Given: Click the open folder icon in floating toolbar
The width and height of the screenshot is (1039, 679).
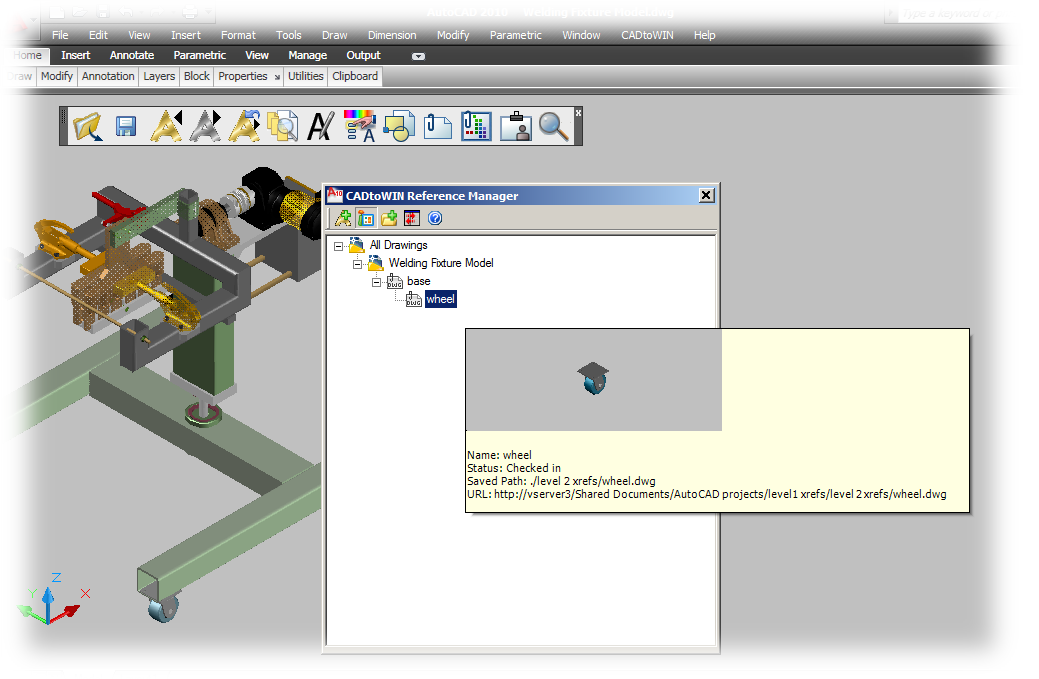Looking at the screenshot, I should 88,126.
